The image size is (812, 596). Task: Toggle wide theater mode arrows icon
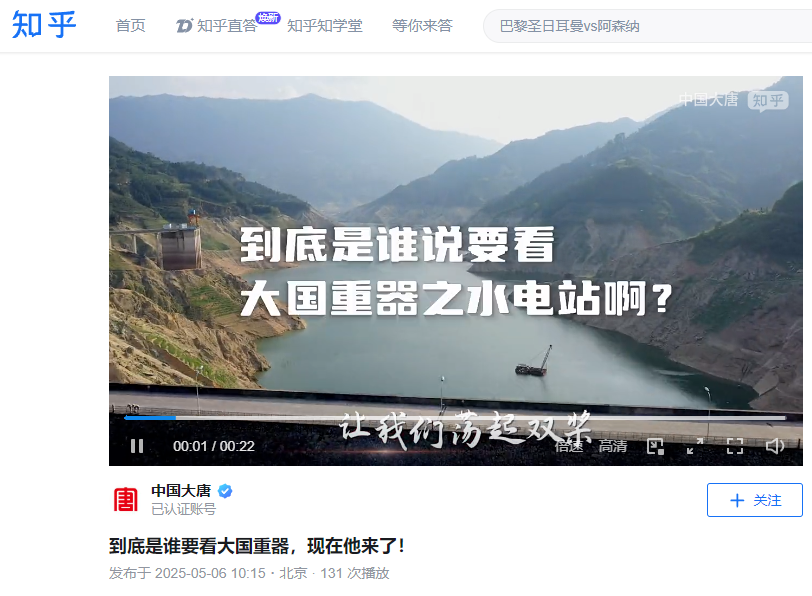tap(695, 446)
